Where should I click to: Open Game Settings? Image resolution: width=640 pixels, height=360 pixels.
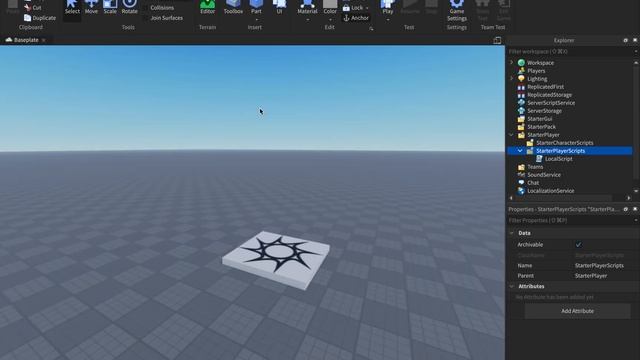click(x=457, y=11)
